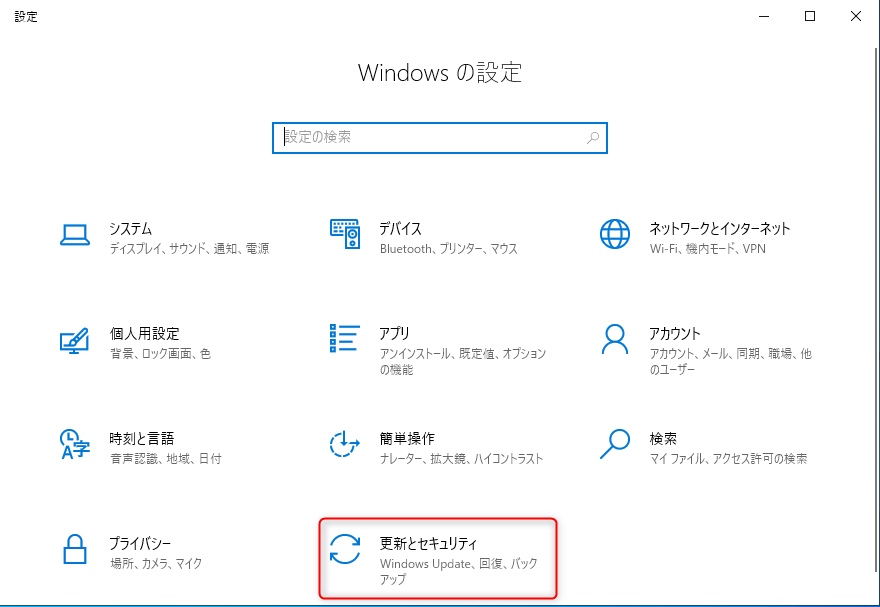Click the 検索 magnifier category icon
This screenshot has width=880, height=607.
pyautogui.click(x=615, y=444)
